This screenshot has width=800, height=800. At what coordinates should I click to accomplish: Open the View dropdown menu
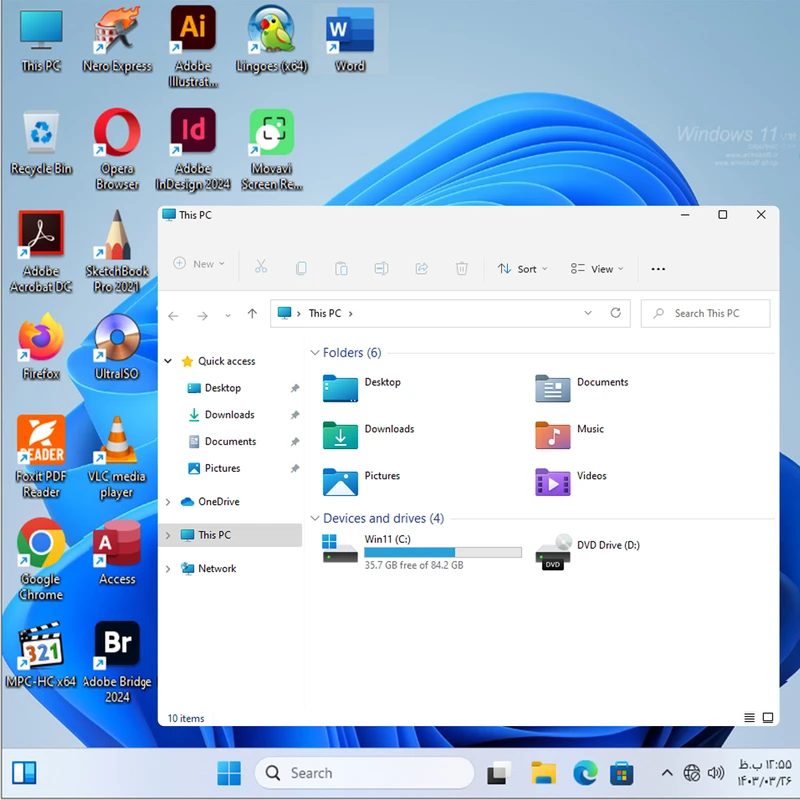(597, 268)
